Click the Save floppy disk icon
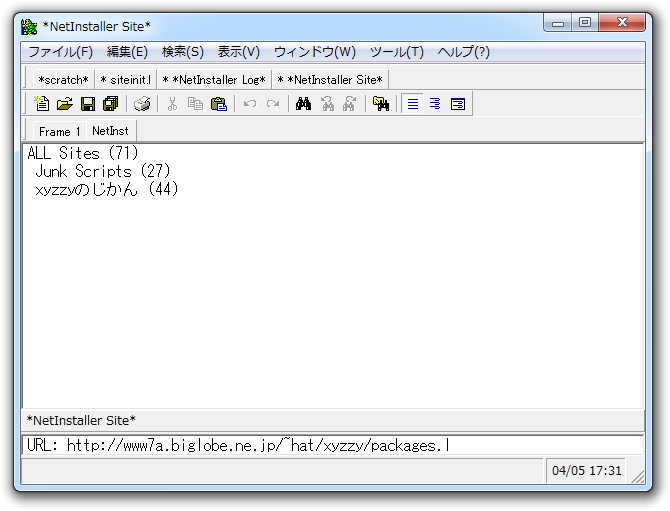The height and width of the screenshot is (511, 670). click(x=88, y=104)
